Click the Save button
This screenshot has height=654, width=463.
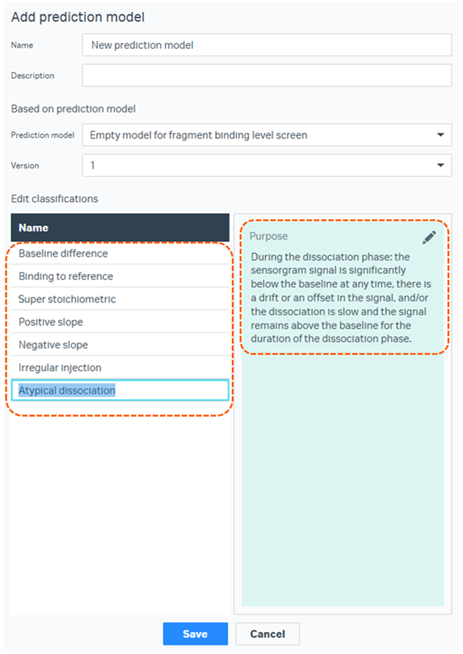click(195, 634)
